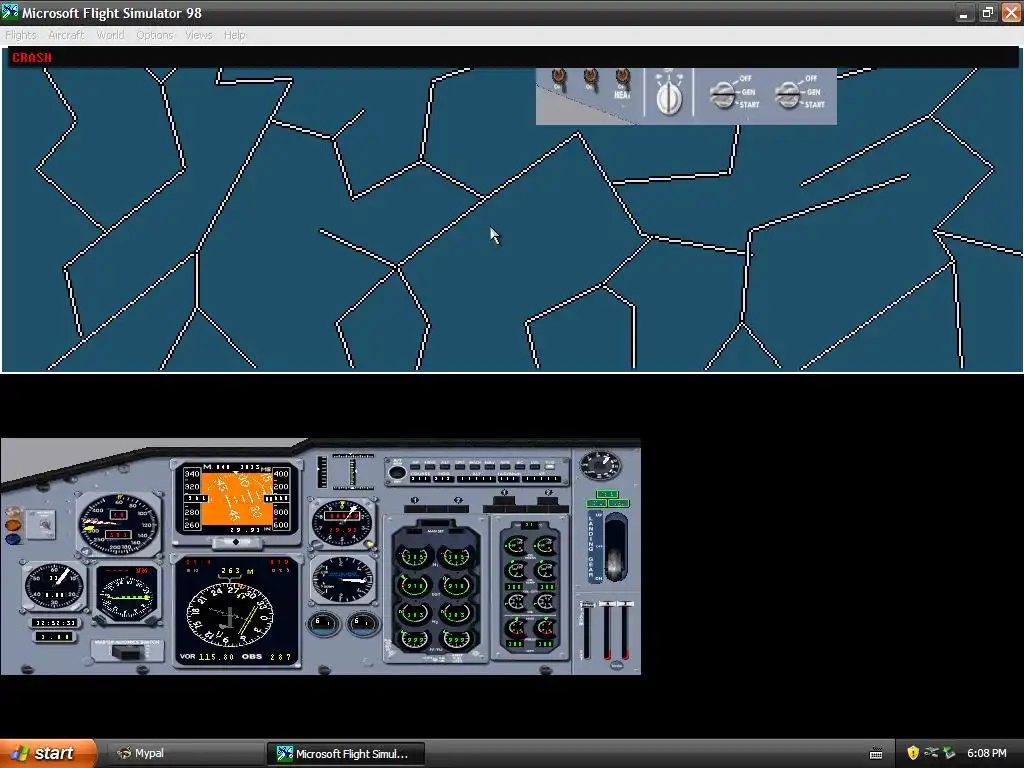Viewport: 1024px width, 768px height.
Task: Click the airspeed indicator gauge
Action: [x=118, y=524]
